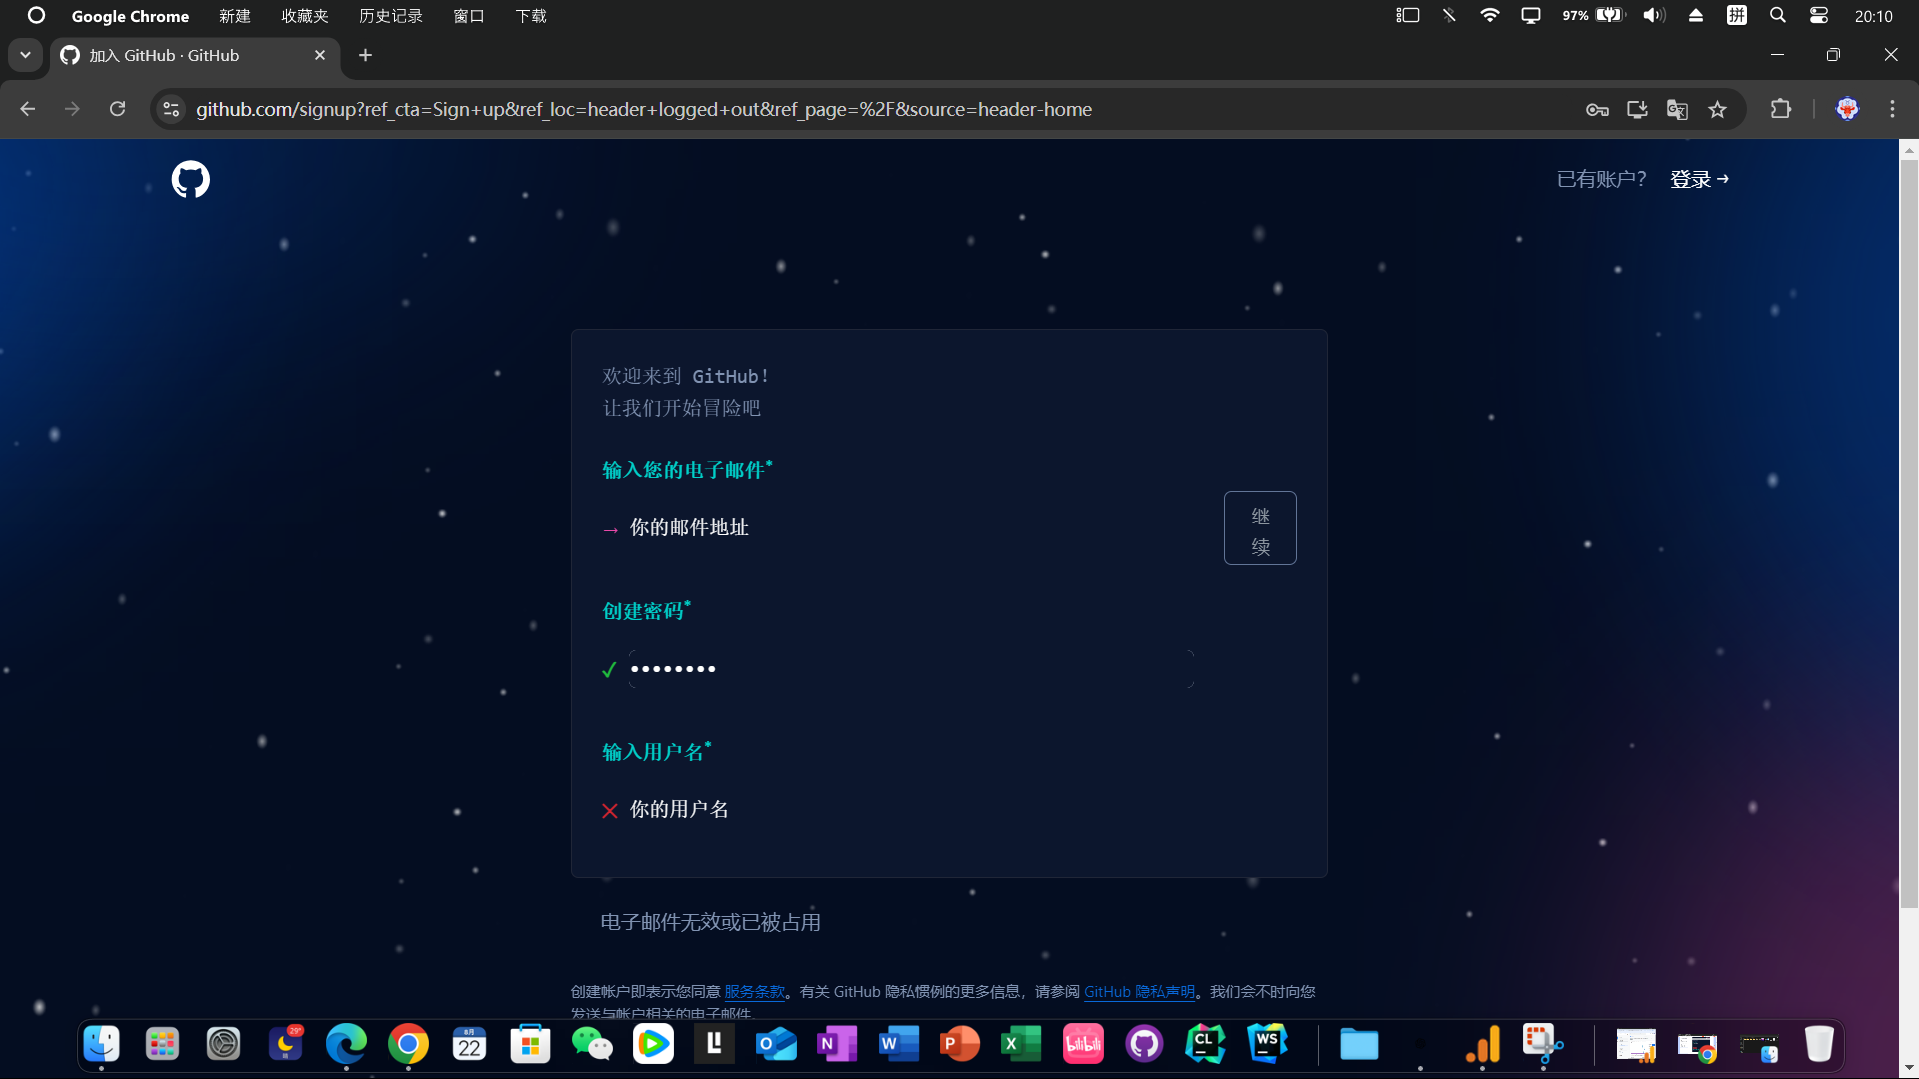
Task: Click the install app icon in address bar
Action: (1637, 109)
